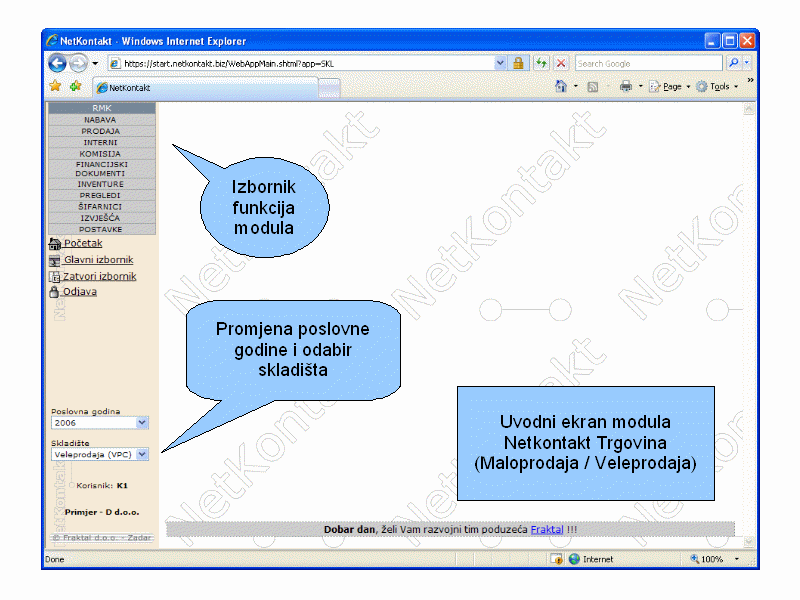Screen dimensions: 800x600
Task: Click the Internet Explorer title bar icon
Action: (52, 41)
